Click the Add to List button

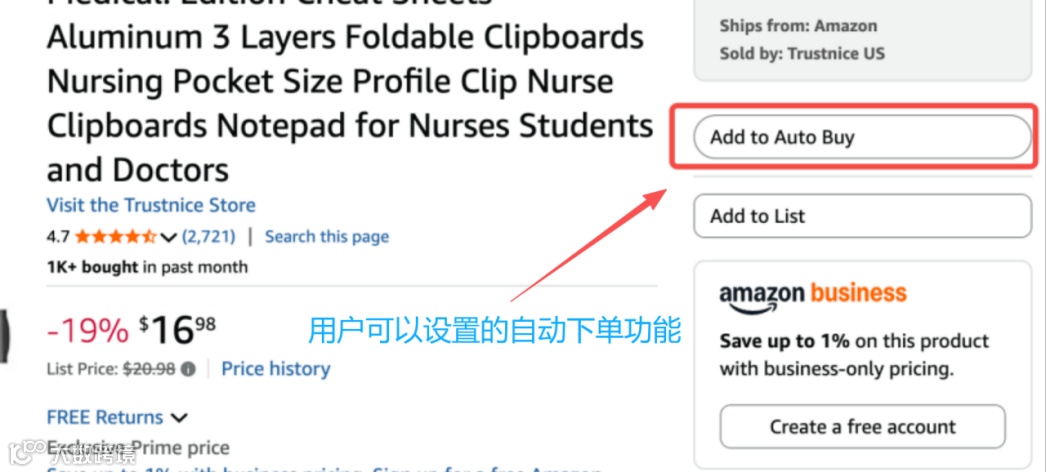(863, 216)
